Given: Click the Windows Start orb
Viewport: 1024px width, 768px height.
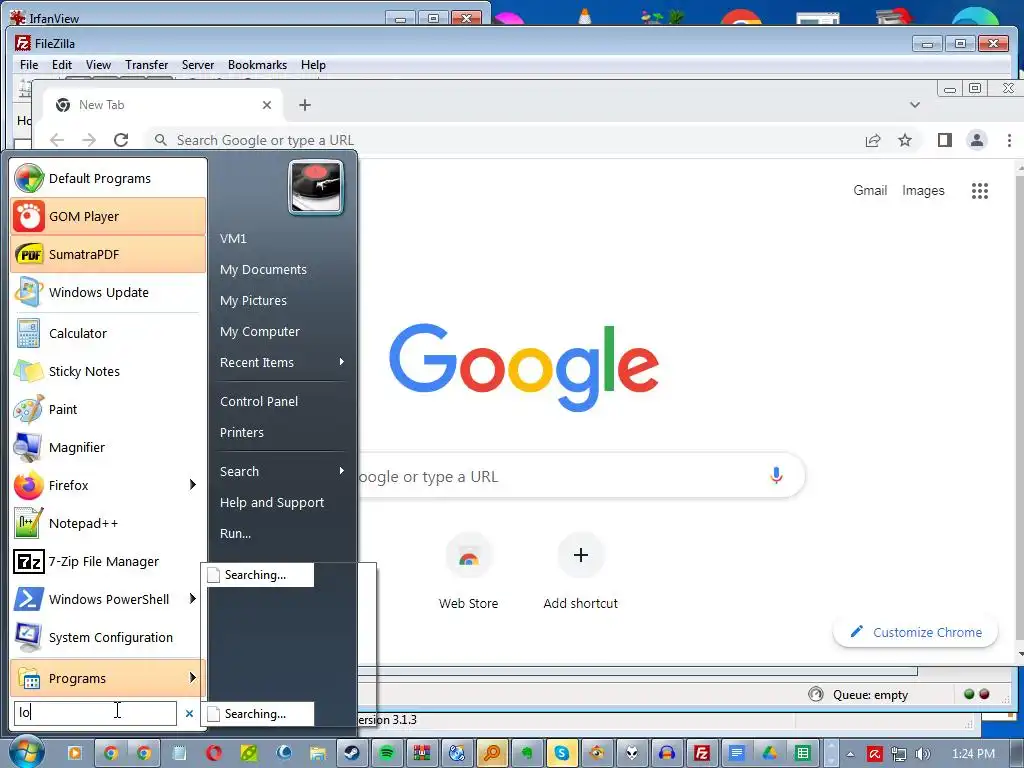Looking at the screenshot, I should [26, 752].
